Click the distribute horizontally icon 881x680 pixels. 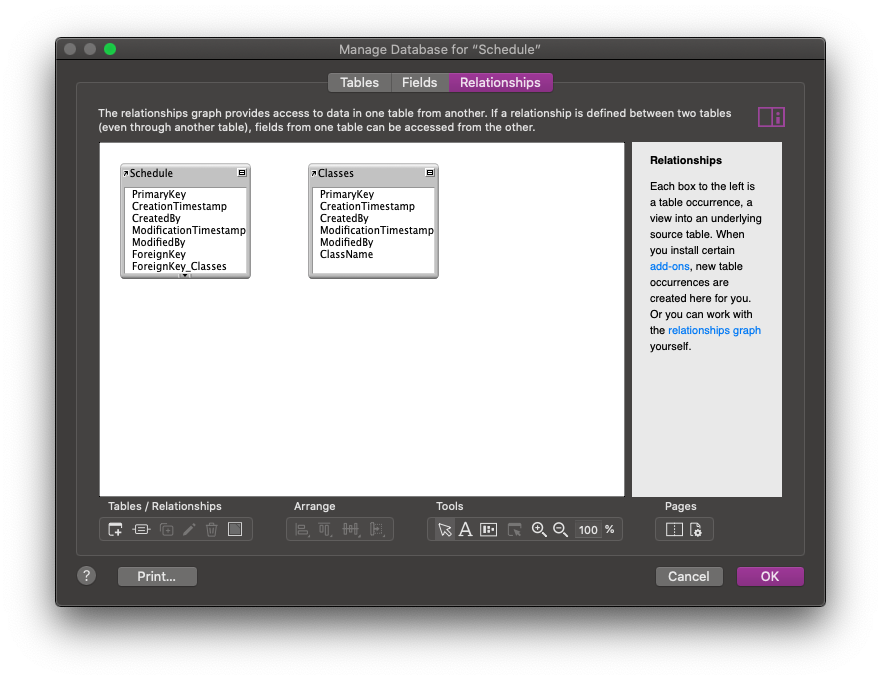click(x=351, y=529)
